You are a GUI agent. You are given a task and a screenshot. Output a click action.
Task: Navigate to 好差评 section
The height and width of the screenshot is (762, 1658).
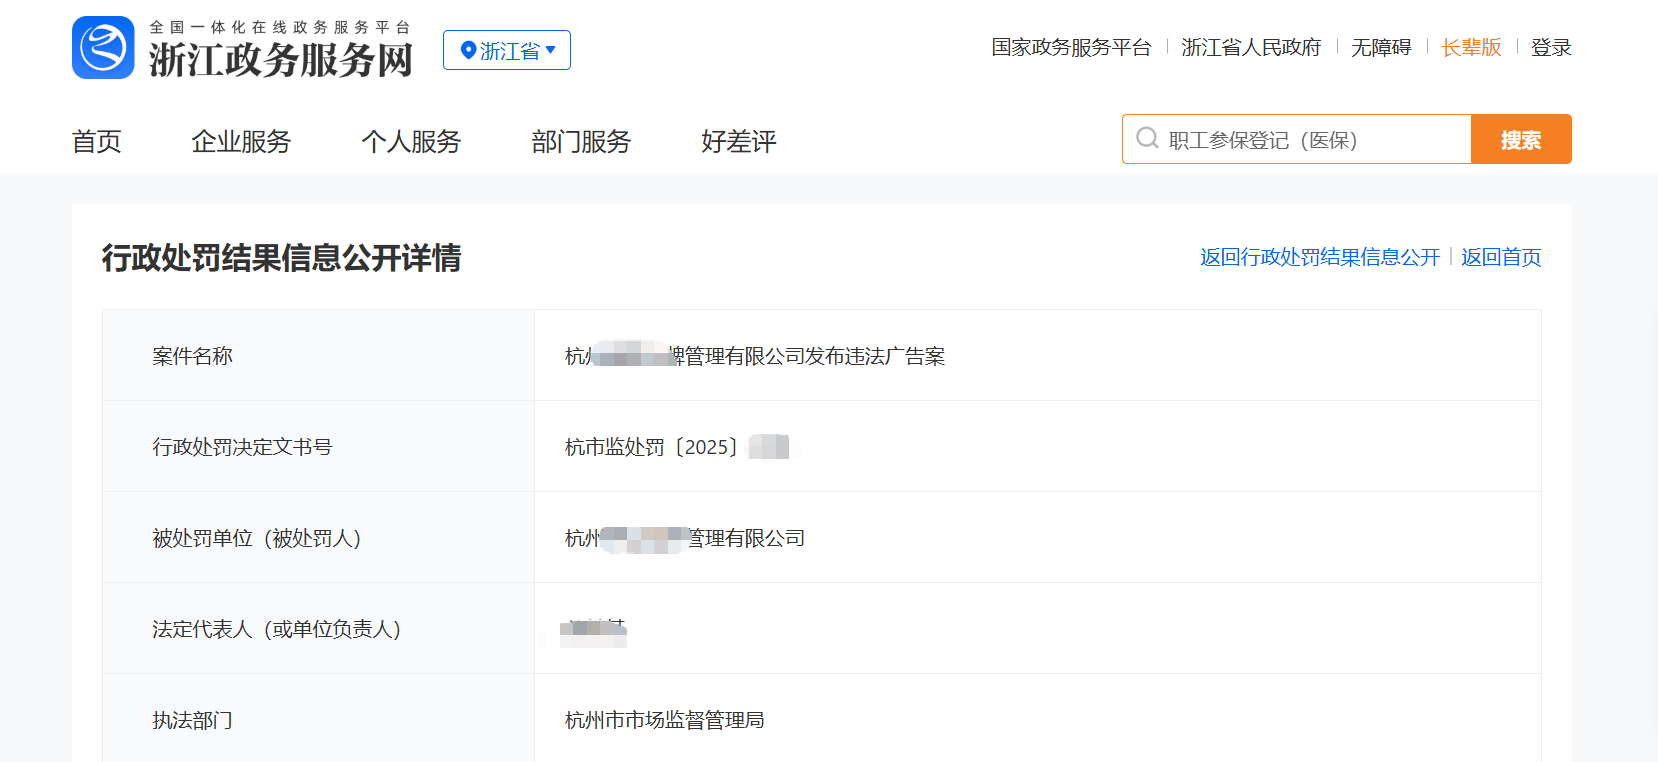pos(738,142)
